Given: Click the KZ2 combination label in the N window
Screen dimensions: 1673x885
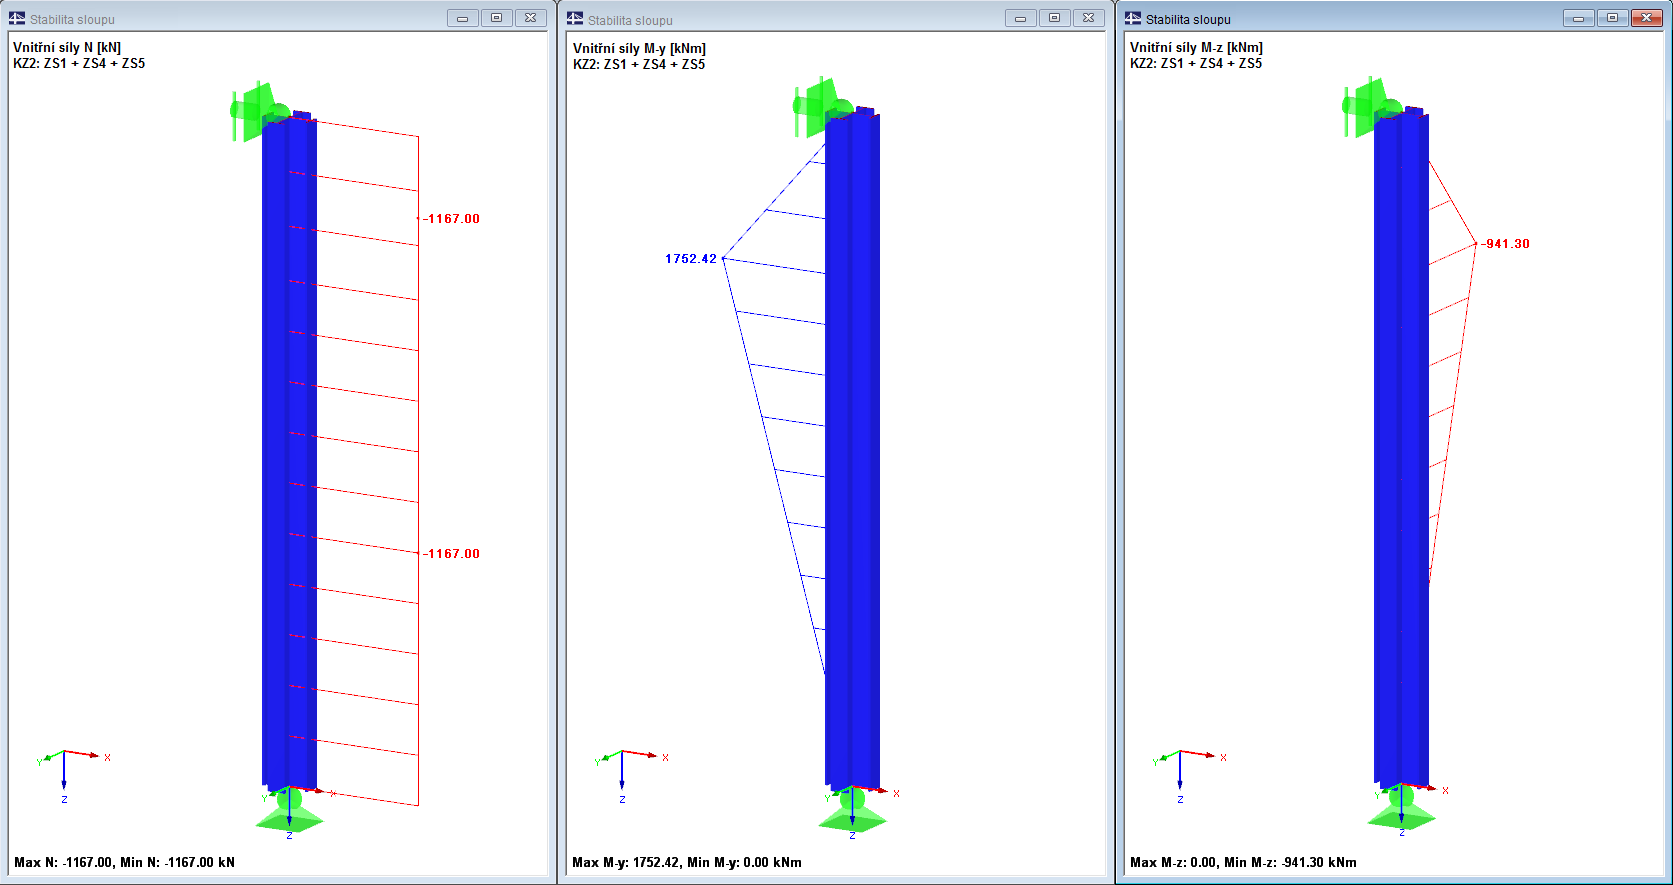Looking at the screenshot, I should tap(79, 63).
